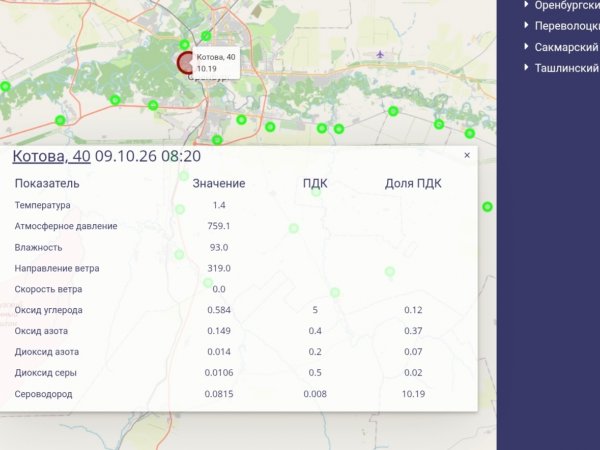Expand the Оренбургский district
Image resolution: width=600 pixels, height=450 pixels.
[x=527, y=5]
